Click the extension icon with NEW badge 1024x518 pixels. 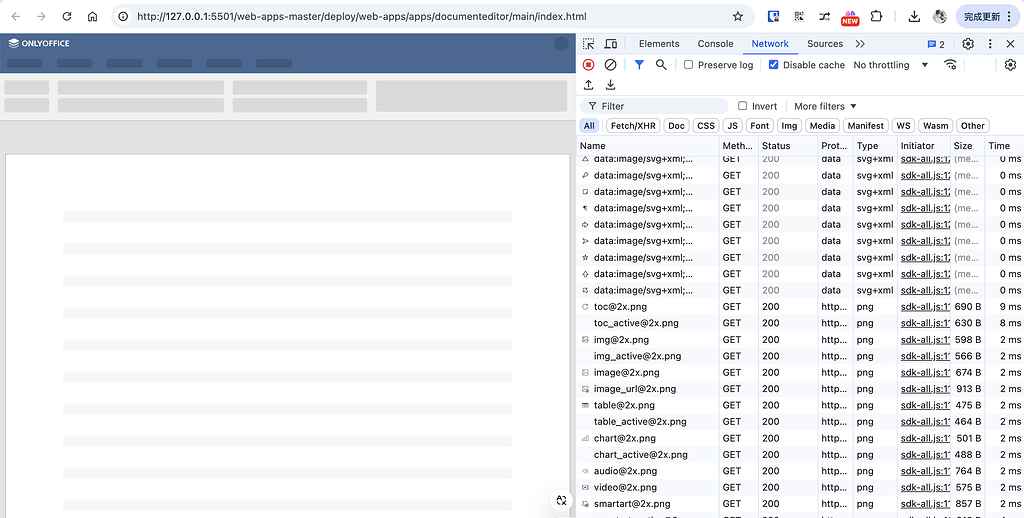click(x=850, y=18)
